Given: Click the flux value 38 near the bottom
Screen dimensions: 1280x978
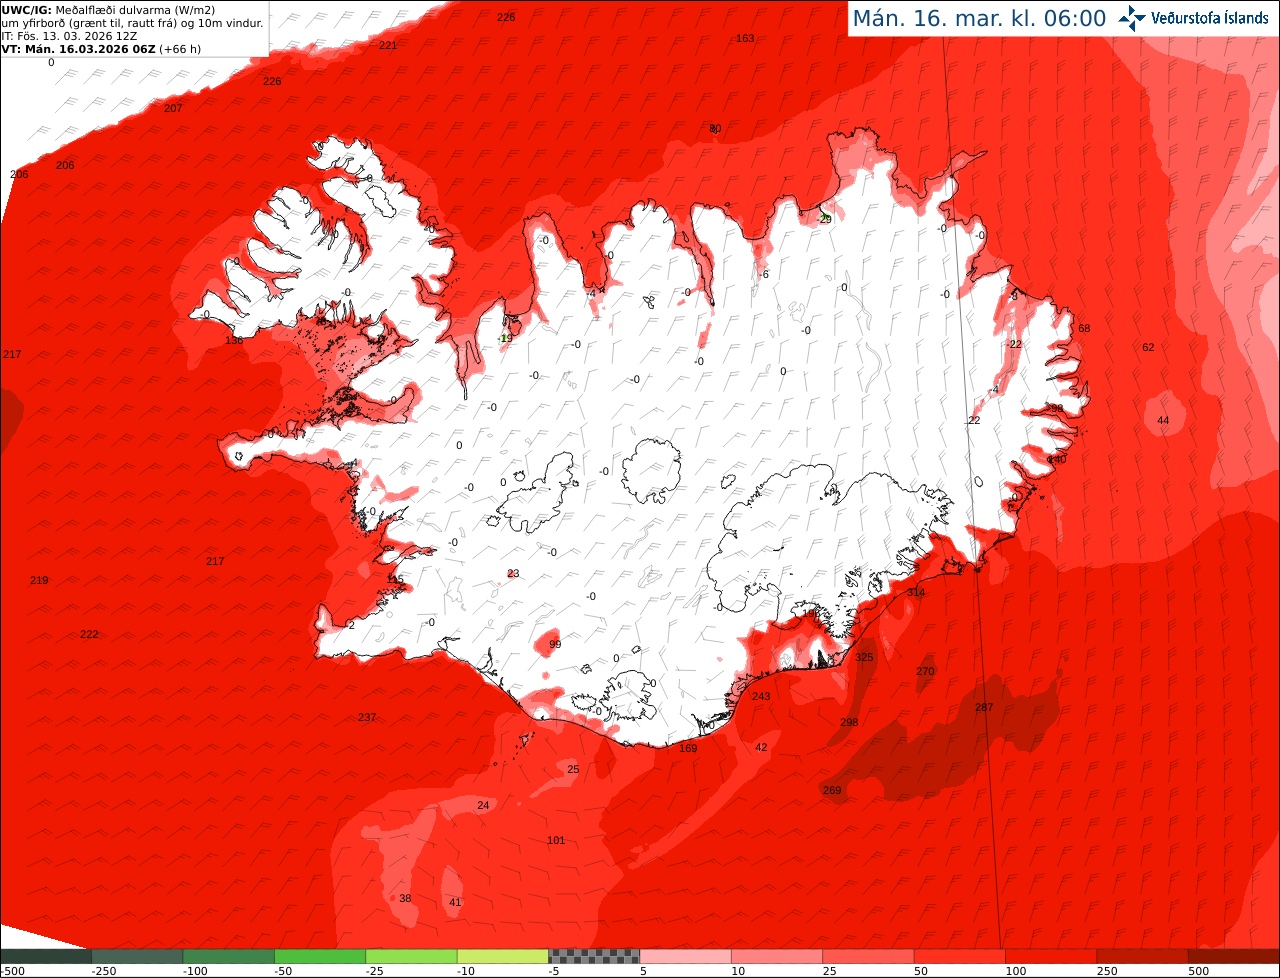Looking at the screenshot, I should [405, 898].
